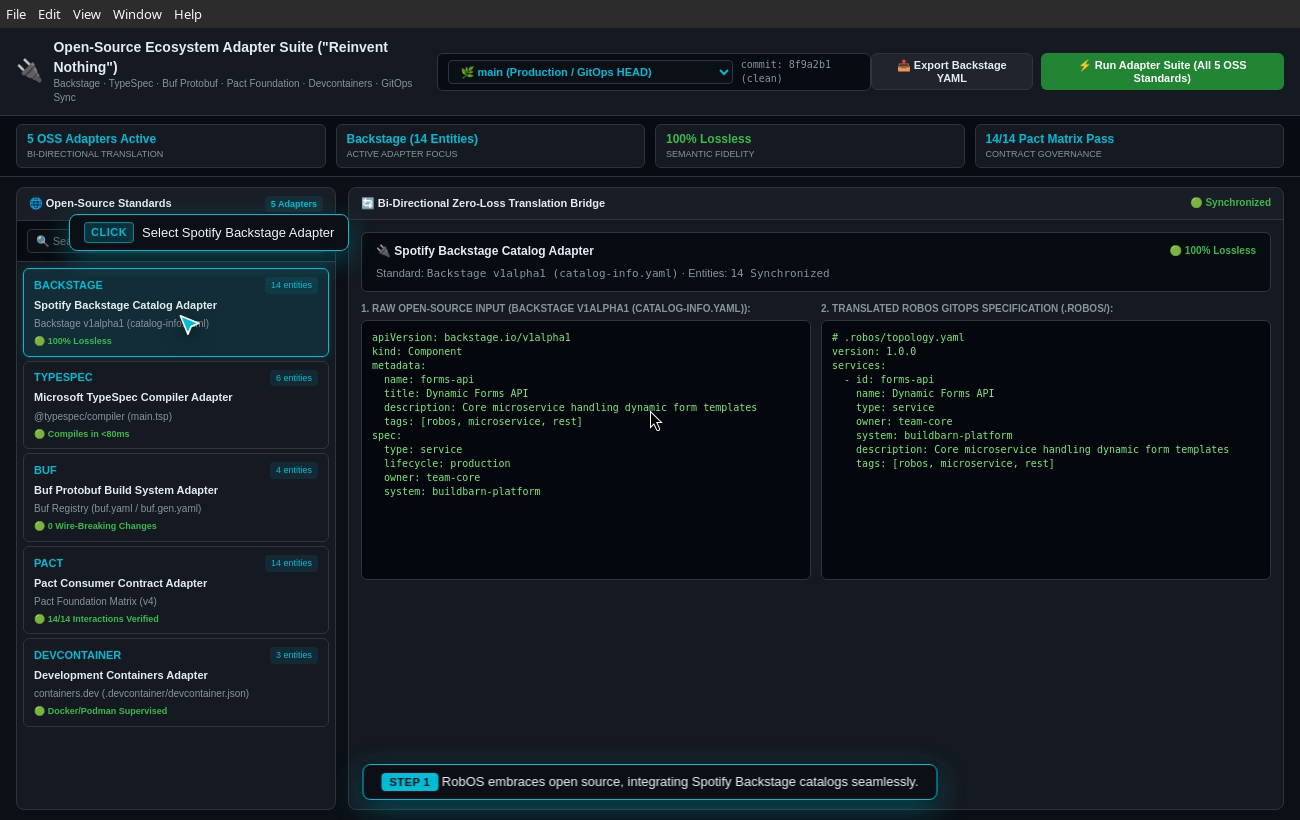1300x820 pixels.
Task: Click the containers.dev devcontainer.json subtitle
Action: (x=142, y=693)
